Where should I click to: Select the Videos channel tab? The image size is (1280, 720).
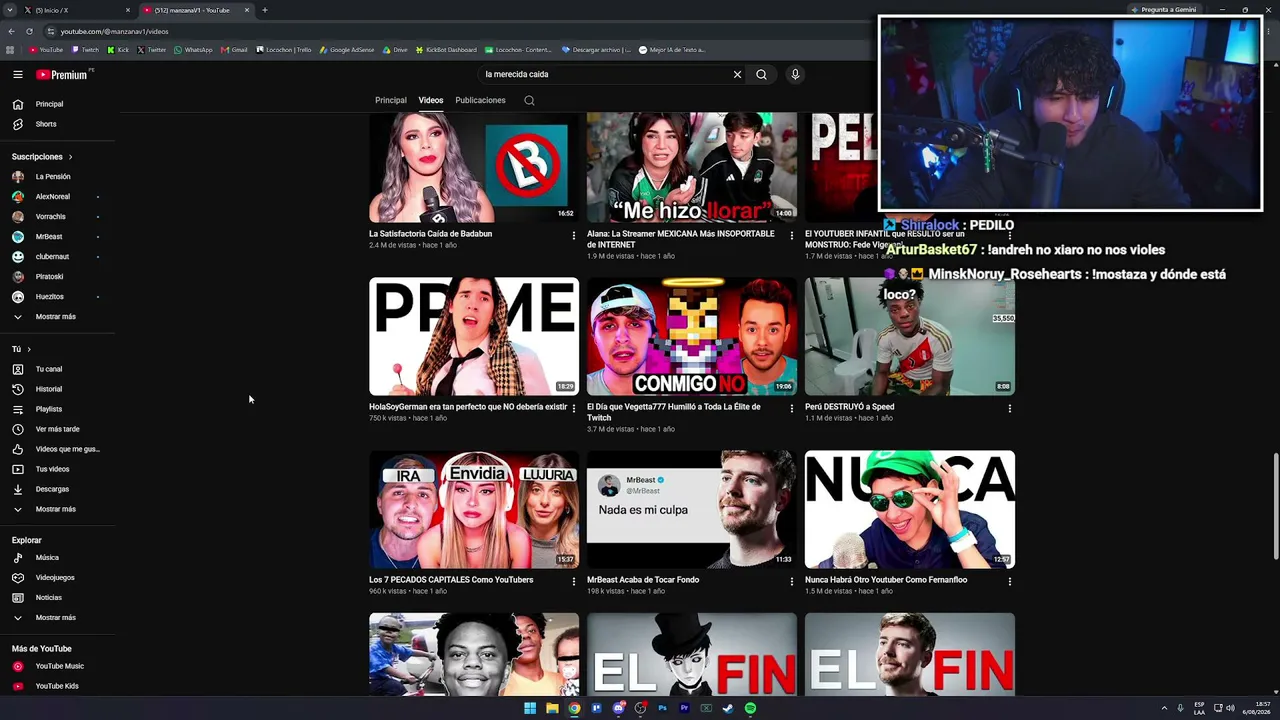[431, 100]
